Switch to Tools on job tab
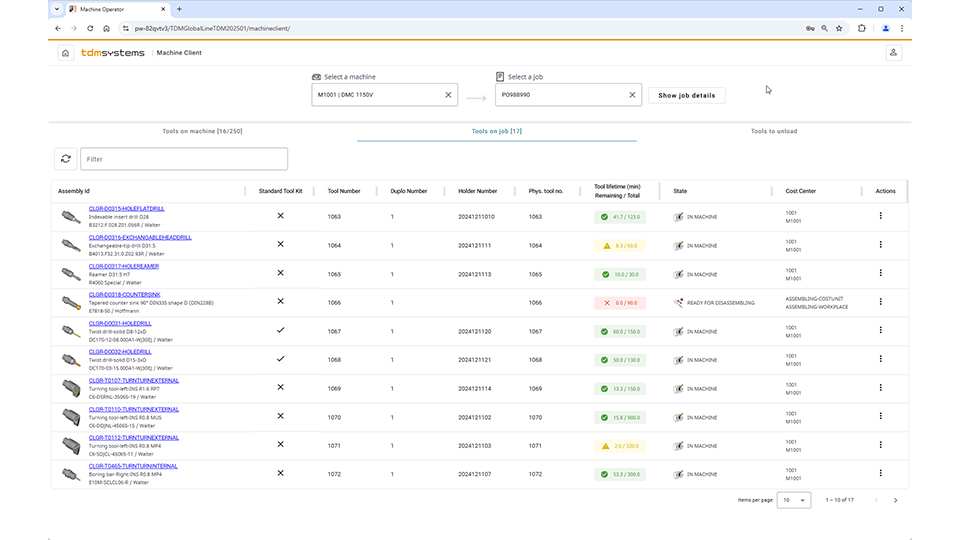This screenshot has width=960, height=540. 497,131
